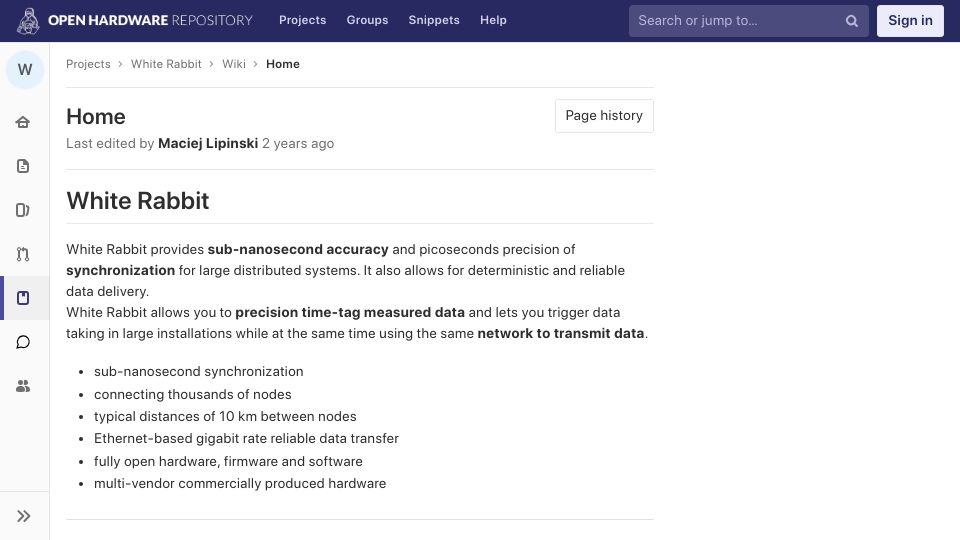Click the author name Maciej Lipinski

pos(208,143)
